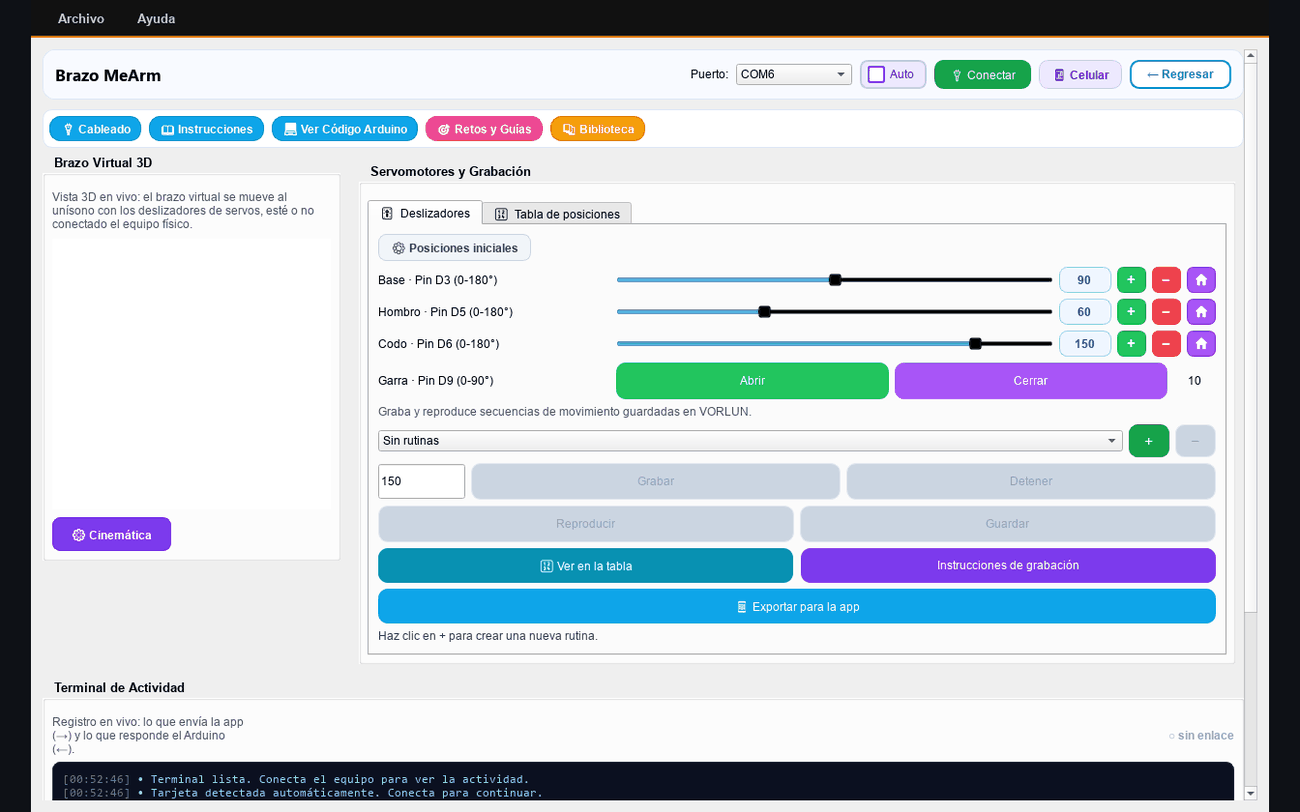Decrease Codo angle with red minus
The width and height of the screenshot is (1300, 812).
(x=1166, y=344)
